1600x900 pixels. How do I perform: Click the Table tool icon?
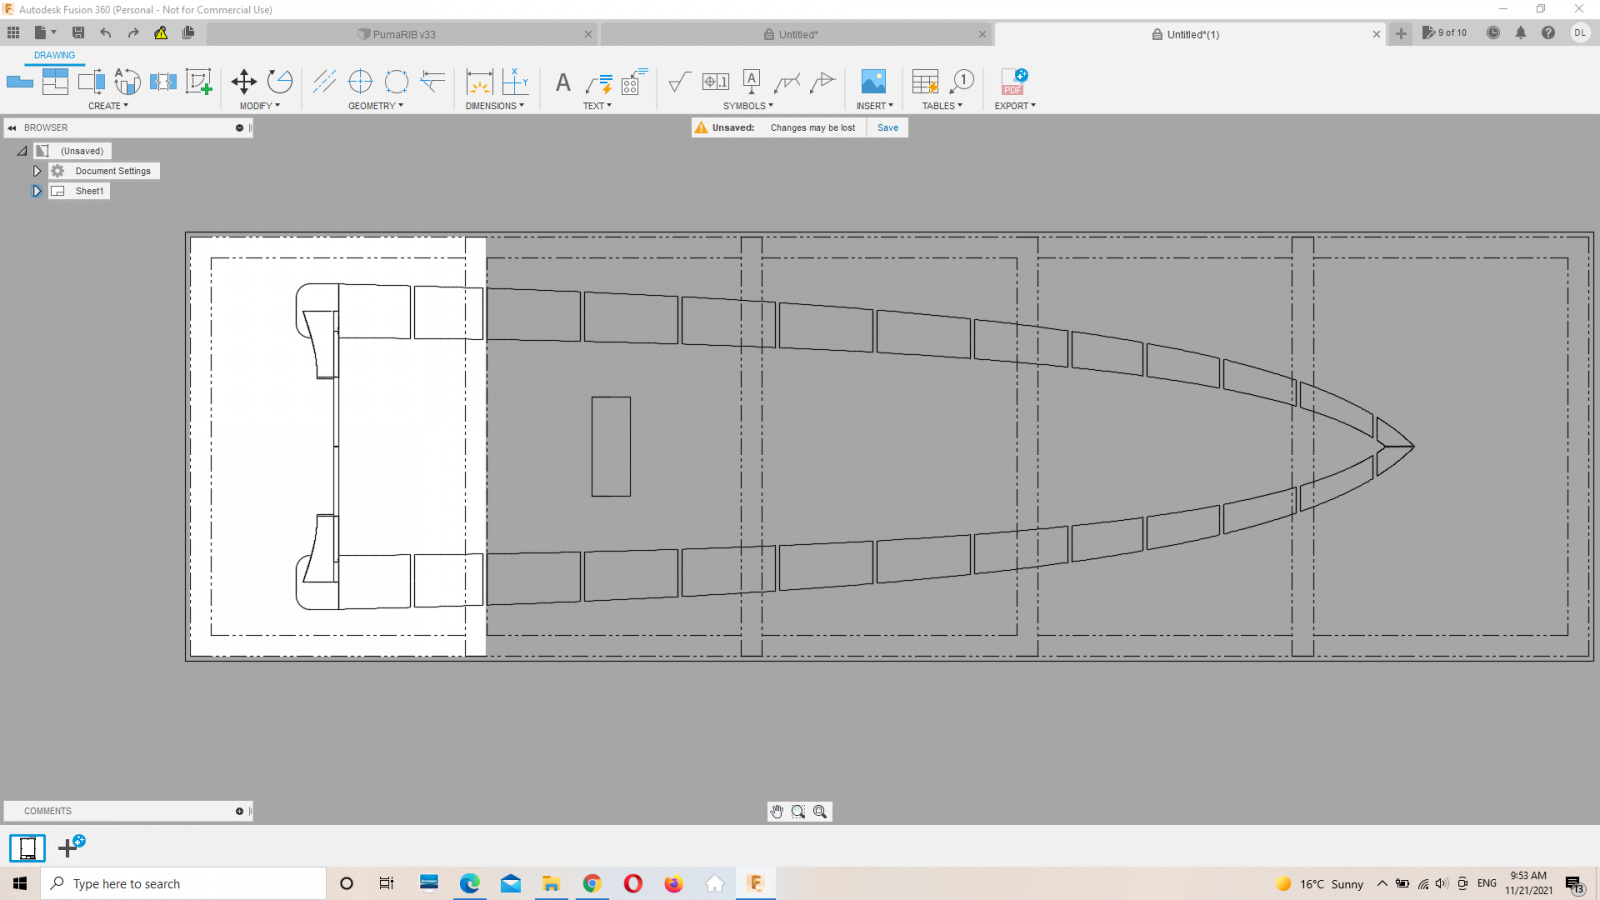click(x=926, y=81)
